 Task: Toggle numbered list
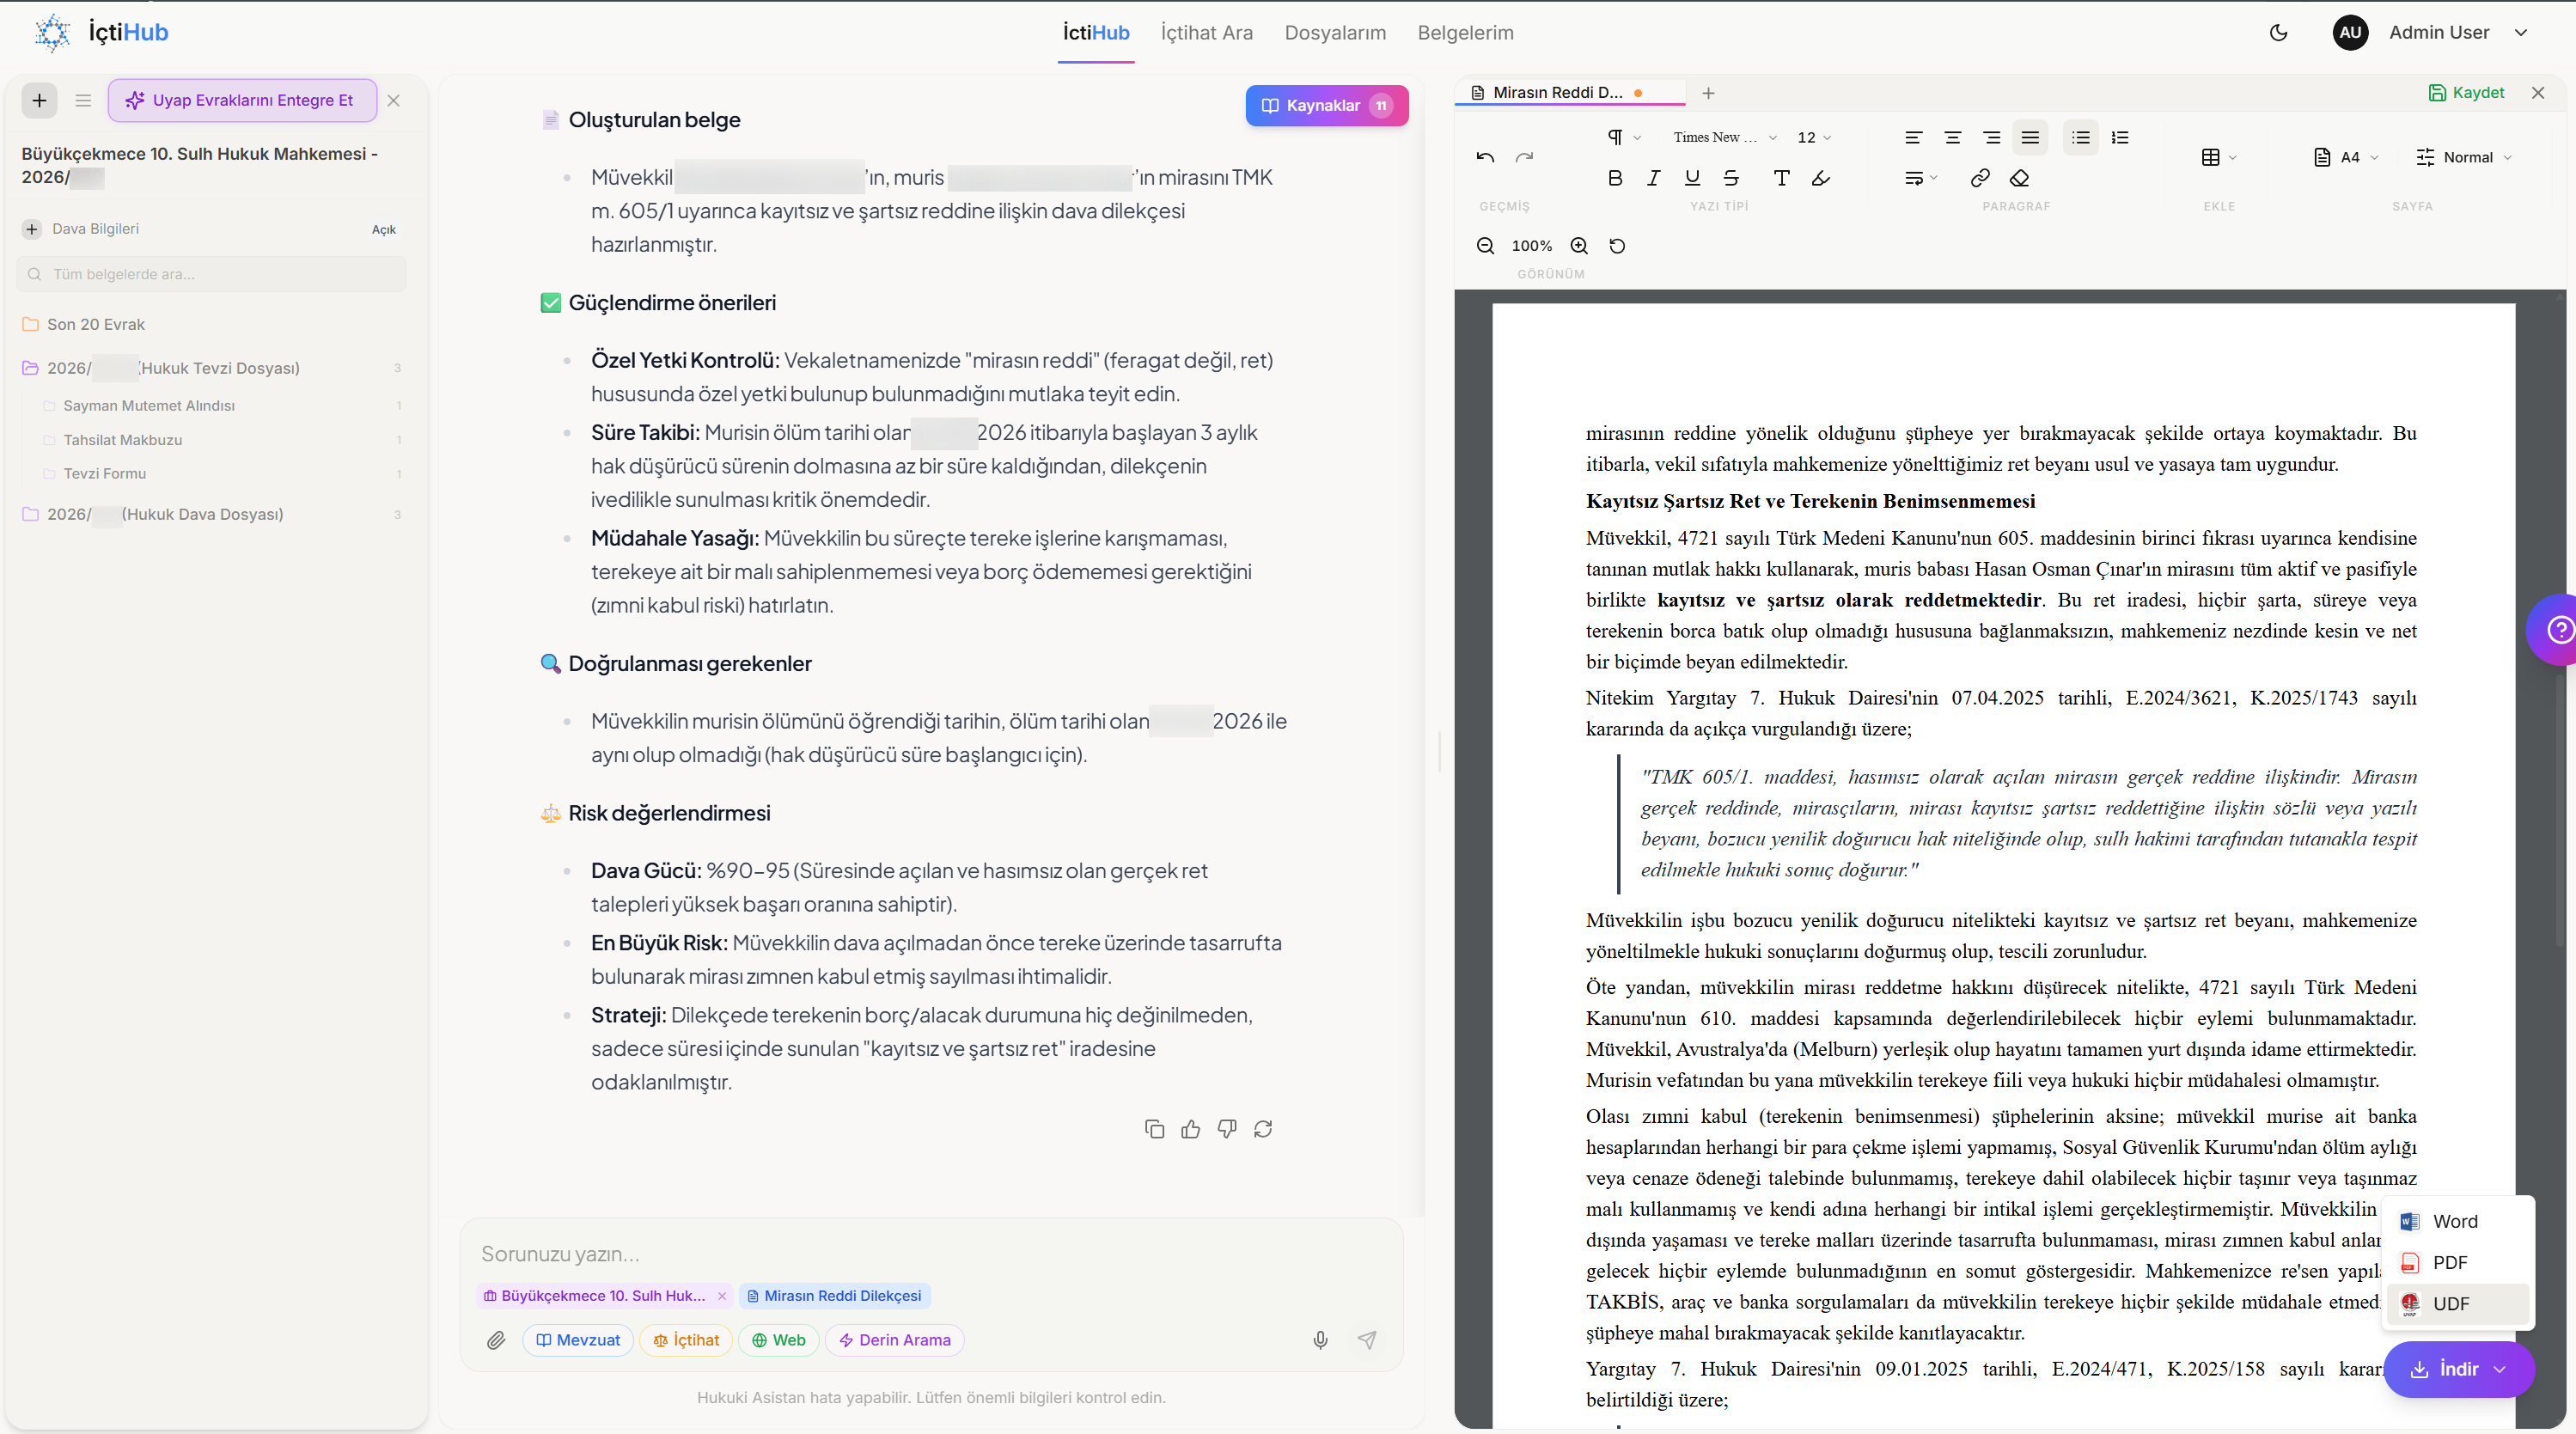click(2120, 137)
